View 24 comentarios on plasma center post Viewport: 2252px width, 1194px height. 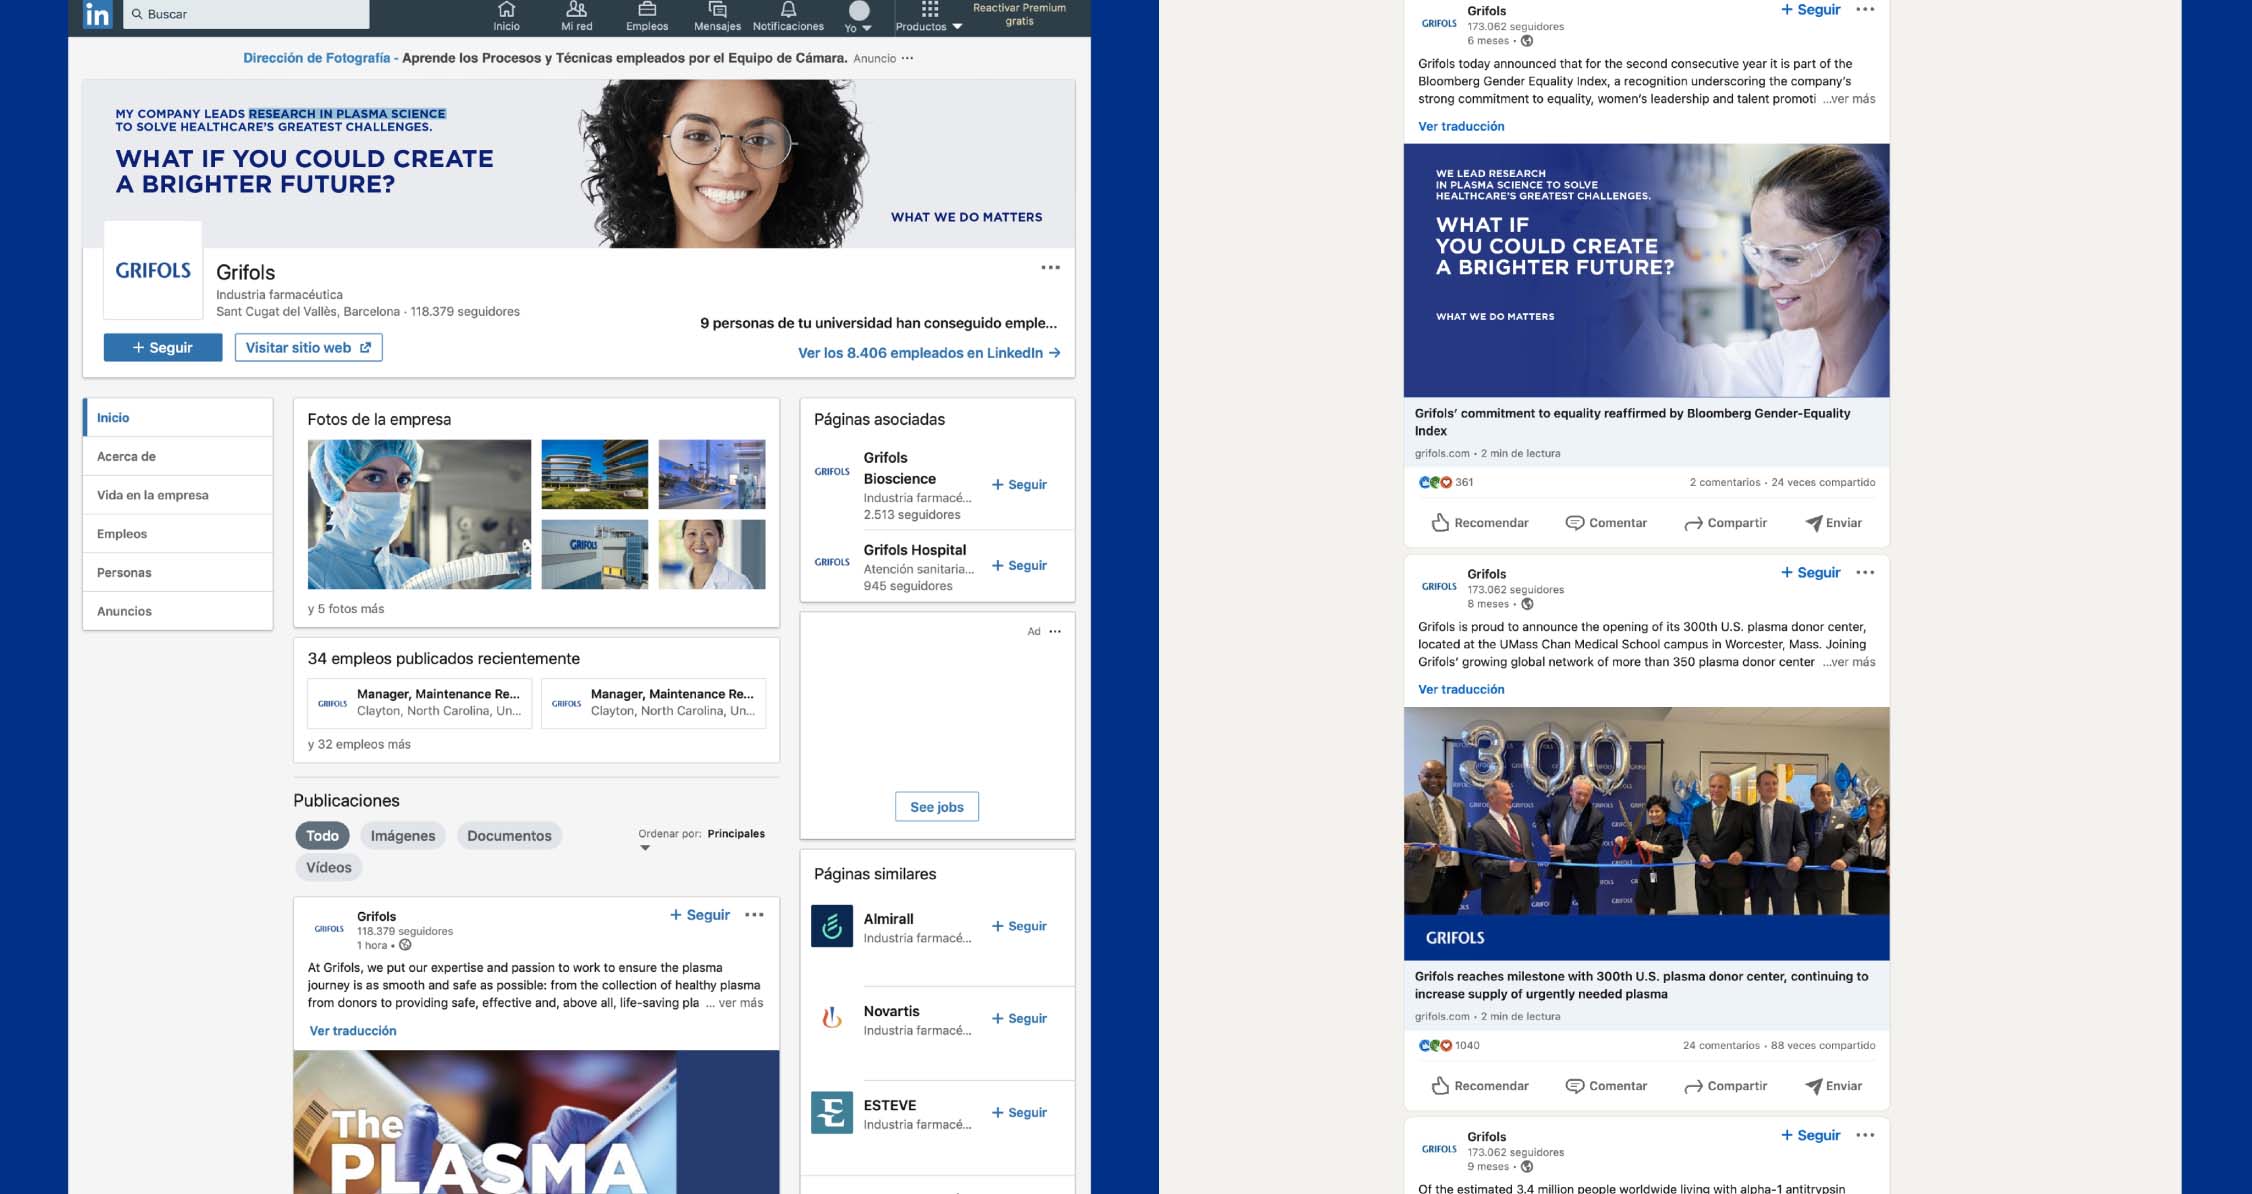pos(1721,1045)
